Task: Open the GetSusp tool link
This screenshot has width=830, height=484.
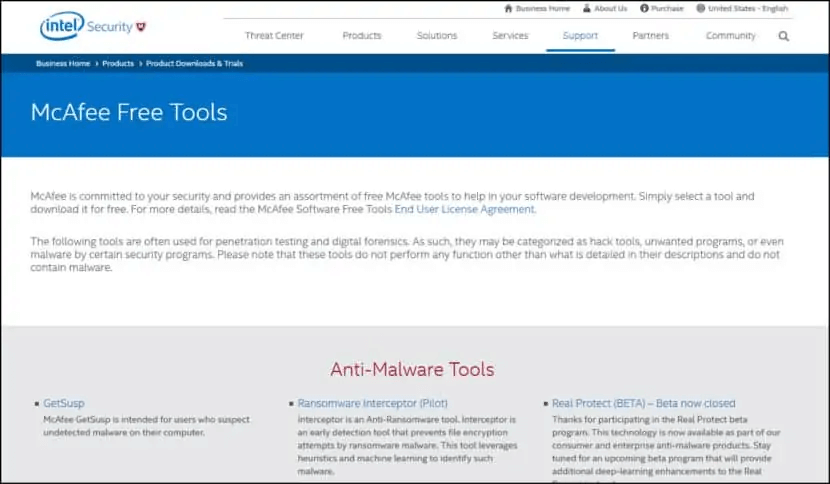Action: point(64,403)
